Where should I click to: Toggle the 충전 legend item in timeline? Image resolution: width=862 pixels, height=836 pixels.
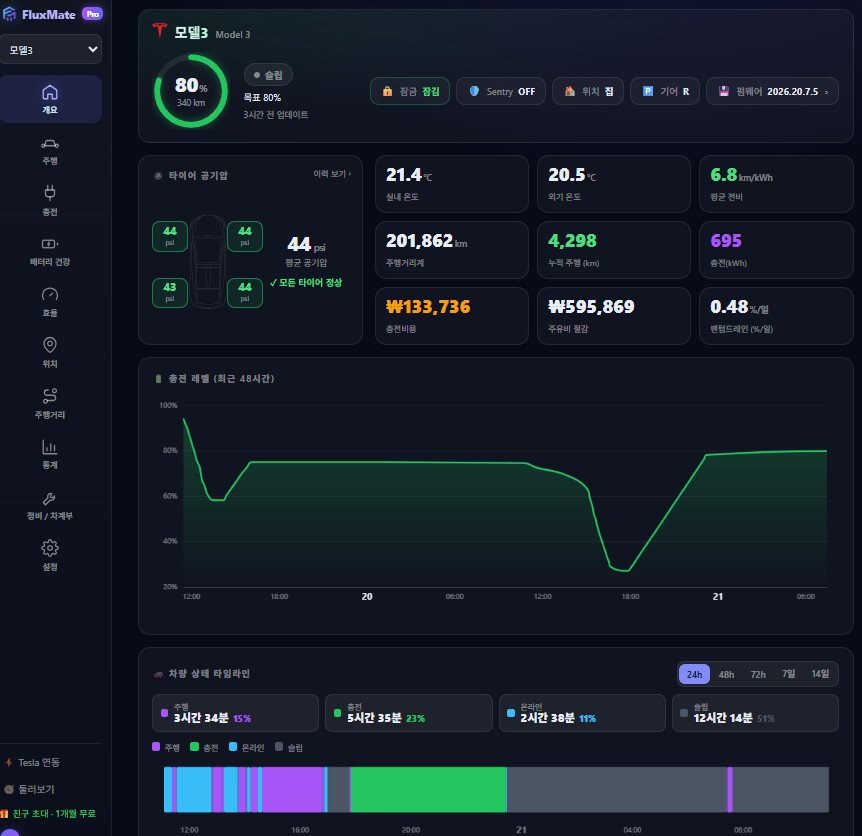(204, 747)
